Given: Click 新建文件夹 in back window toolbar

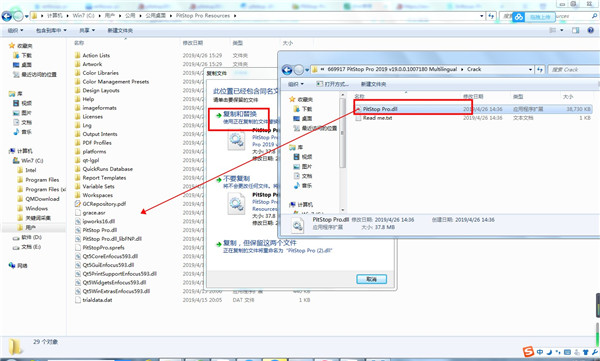Looking at the screenshot, I should tap(120, 30).
